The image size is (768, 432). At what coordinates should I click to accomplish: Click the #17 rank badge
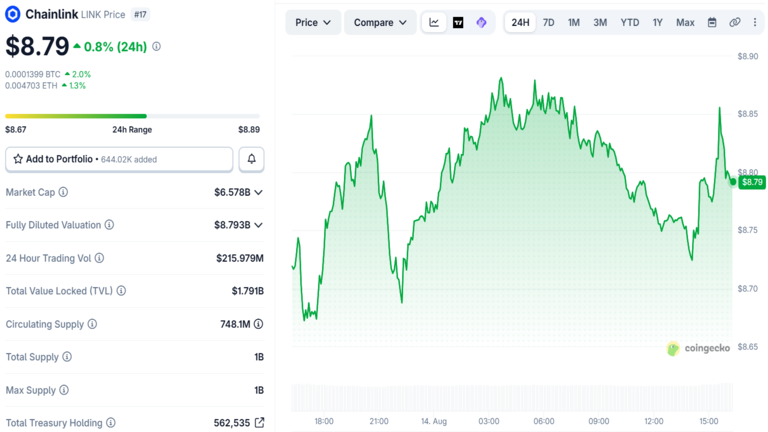point(141,15)
